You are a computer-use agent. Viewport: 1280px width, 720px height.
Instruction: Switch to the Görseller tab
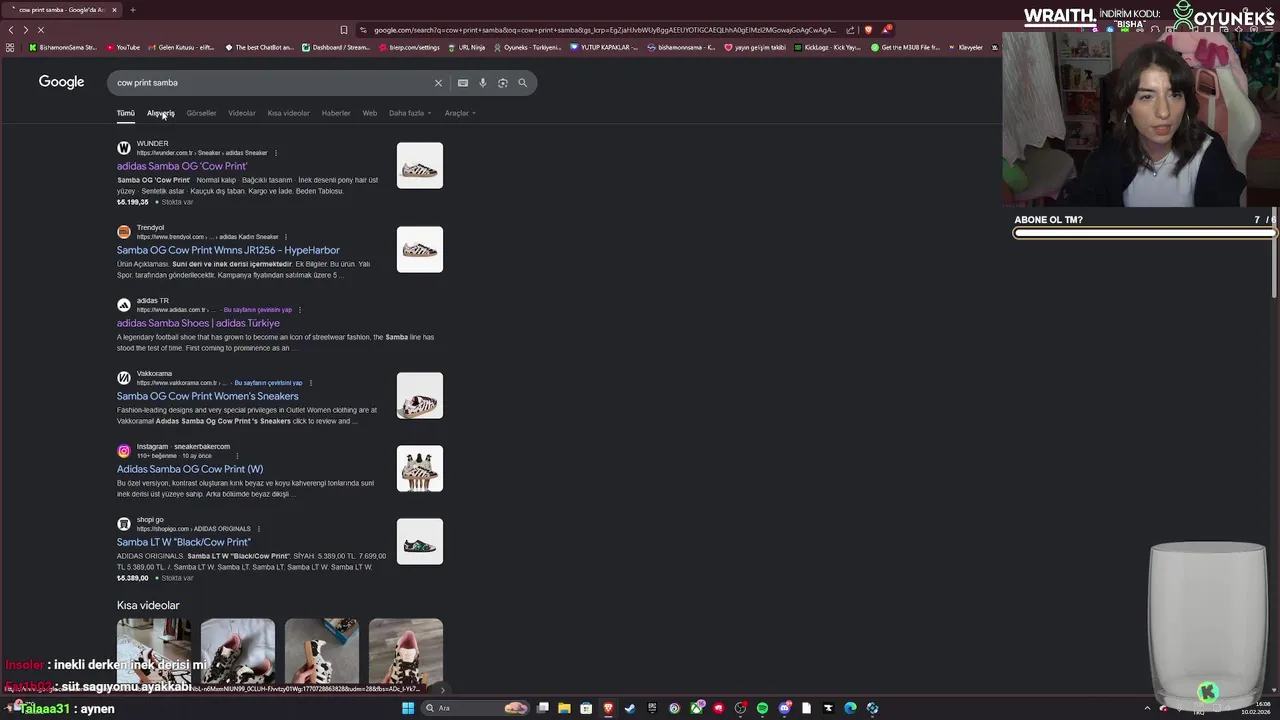201,113
